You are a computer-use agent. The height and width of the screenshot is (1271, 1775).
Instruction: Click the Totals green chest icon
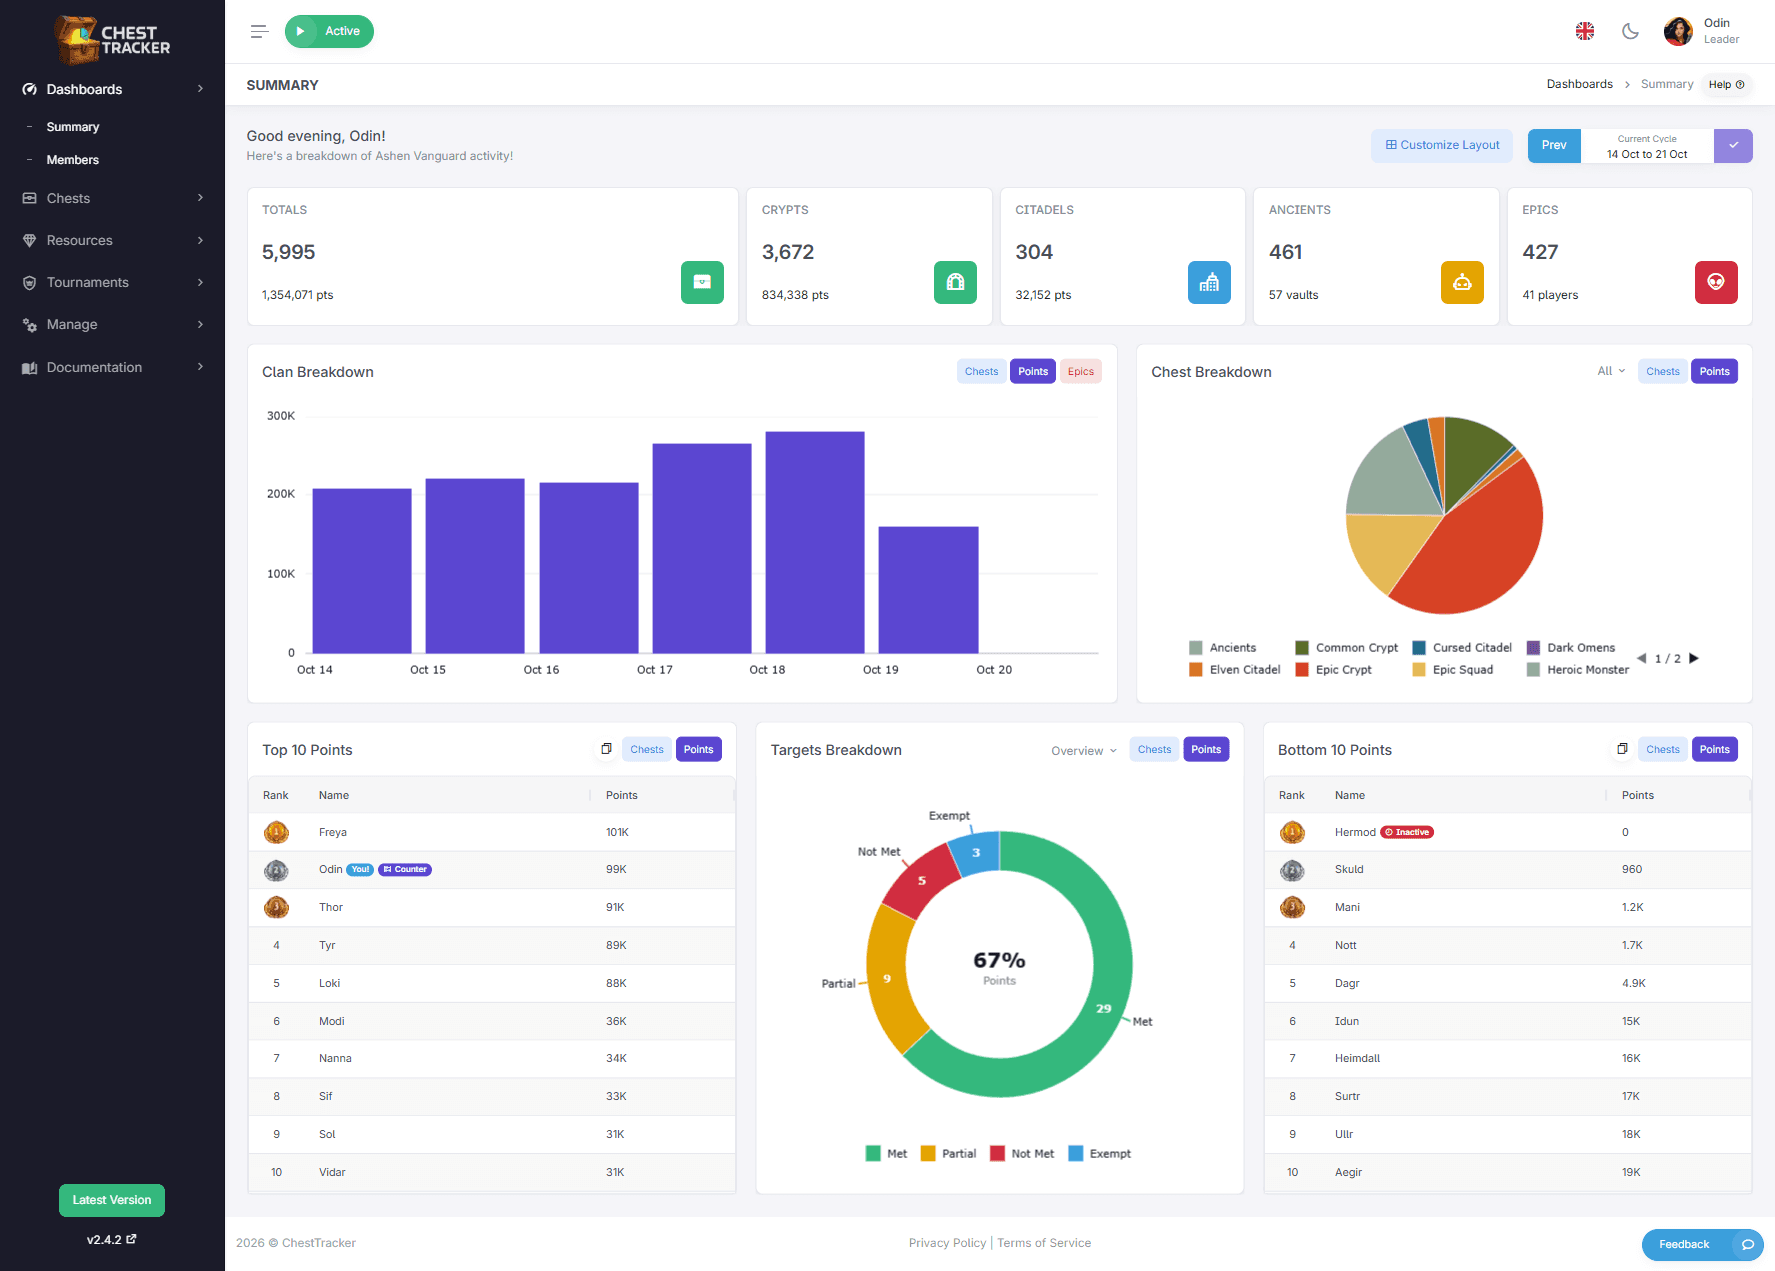(702, 282)
